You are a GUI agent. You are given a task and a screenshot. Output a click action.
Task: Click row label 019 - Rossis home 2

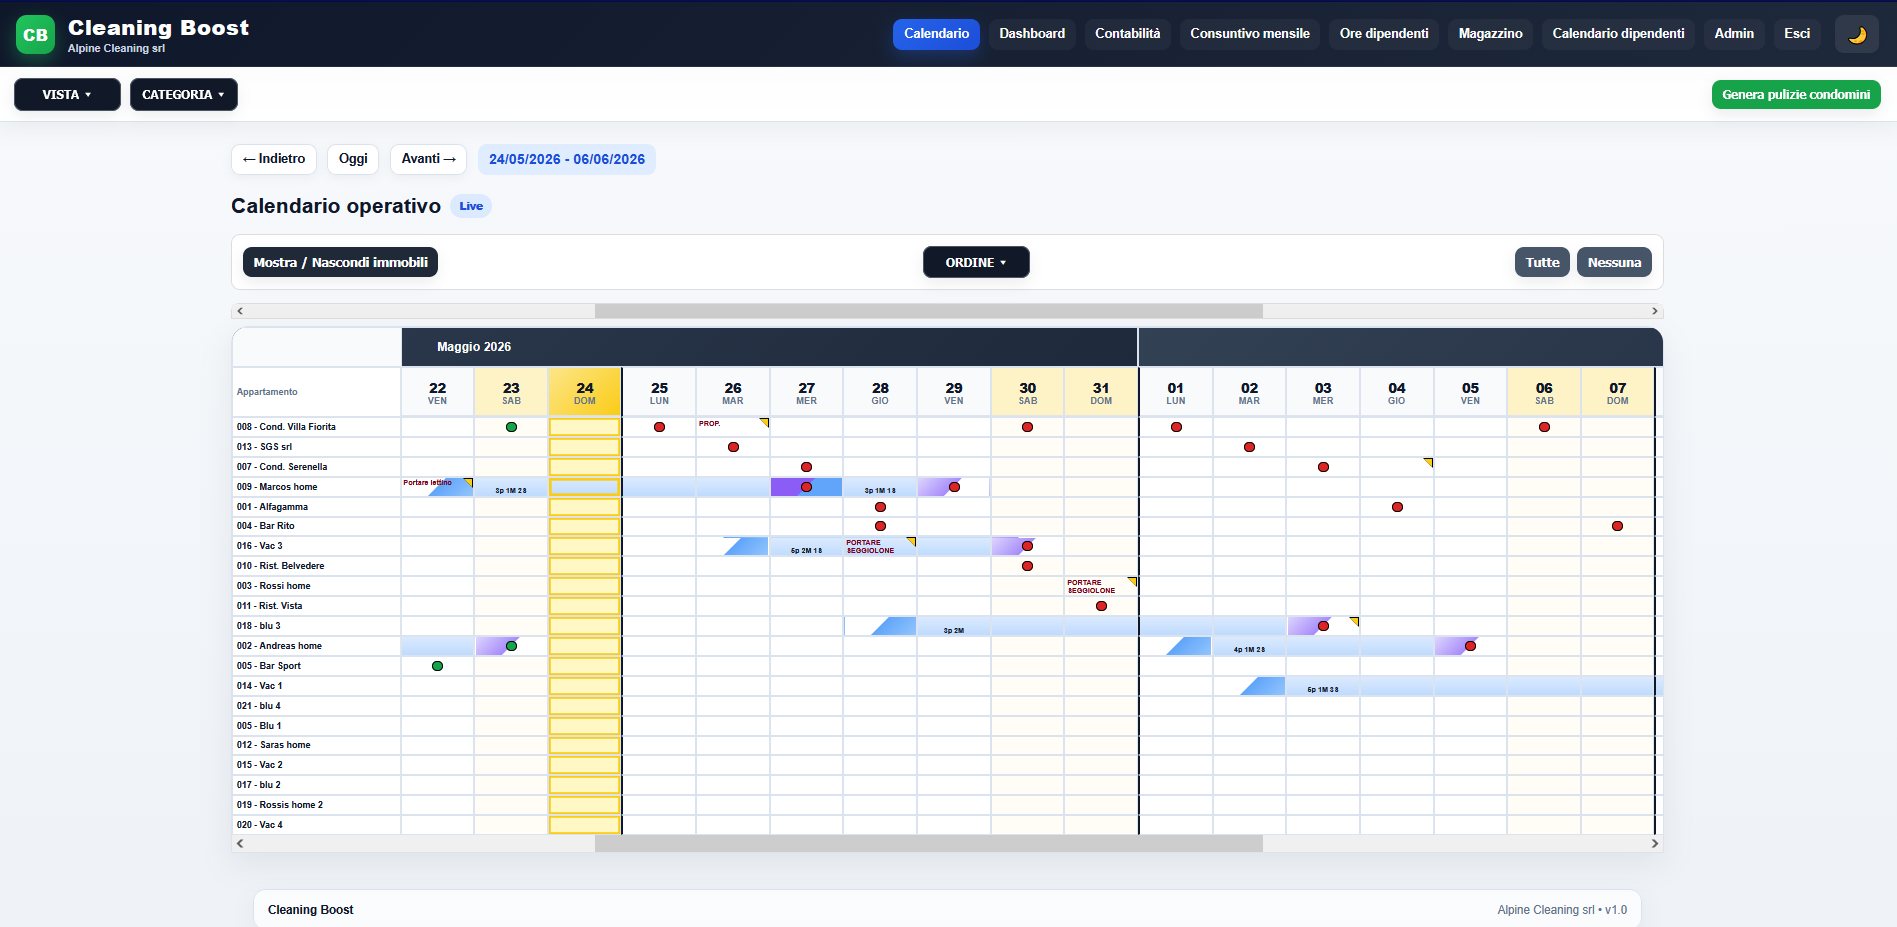click(280, 805)
